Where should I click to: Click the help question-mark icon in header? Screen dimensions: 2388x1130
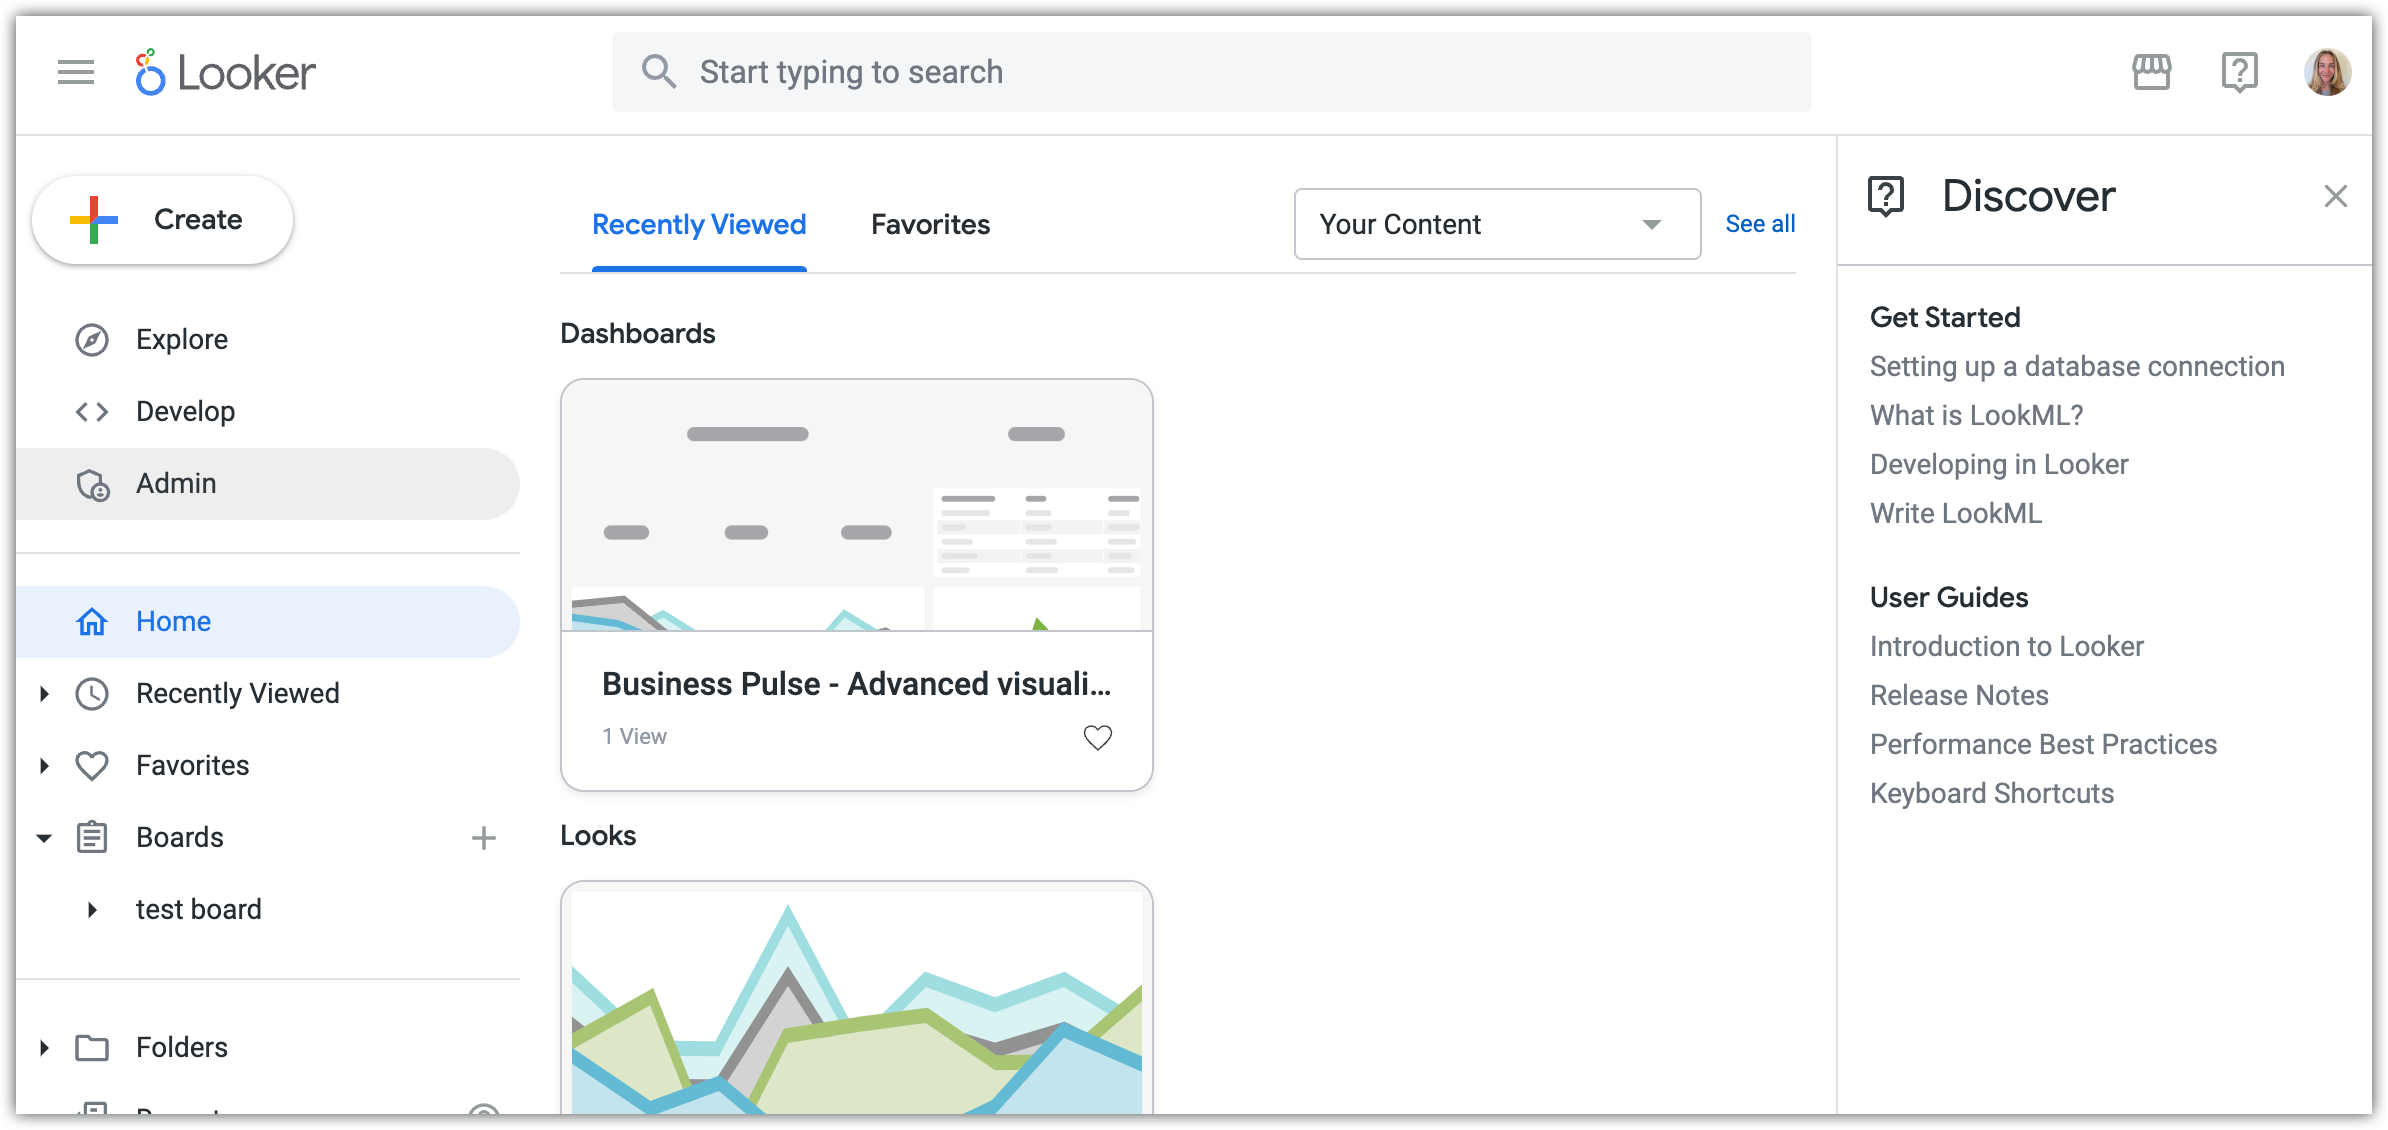click(2239, 72)
